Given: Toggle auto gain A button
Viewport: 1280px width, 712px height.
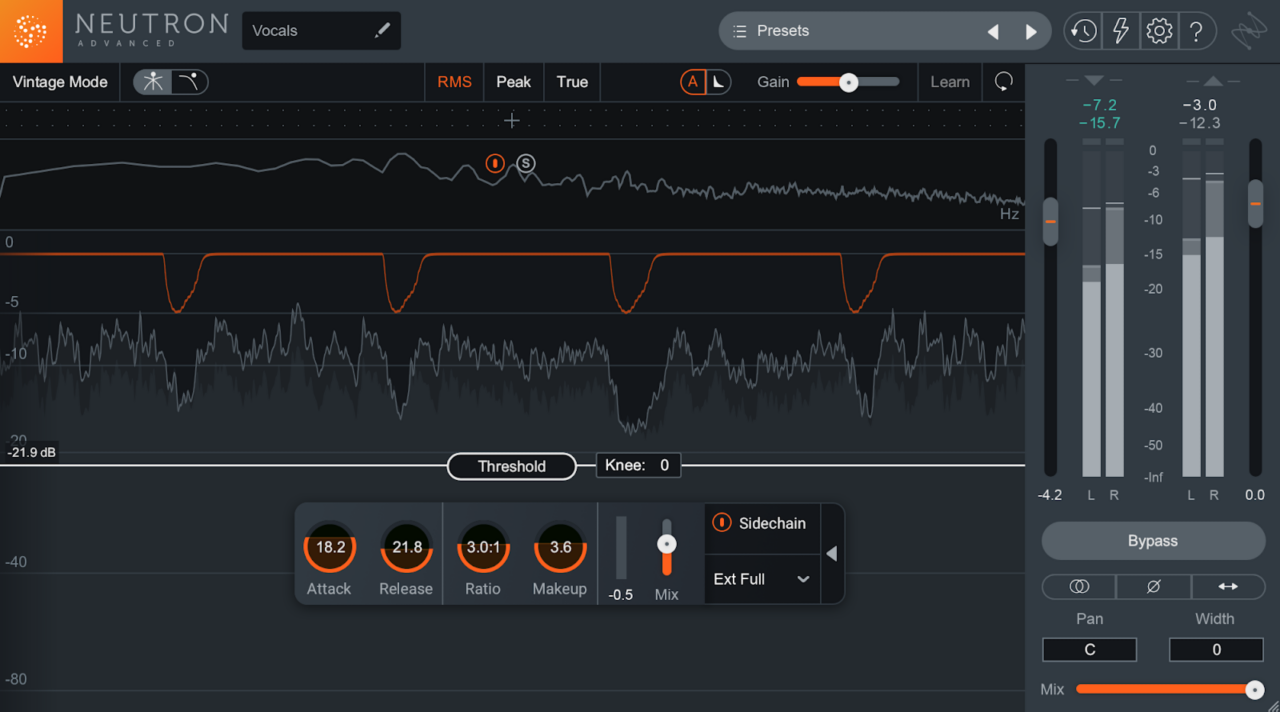Looking at the screenshot, I should point(692,82).
